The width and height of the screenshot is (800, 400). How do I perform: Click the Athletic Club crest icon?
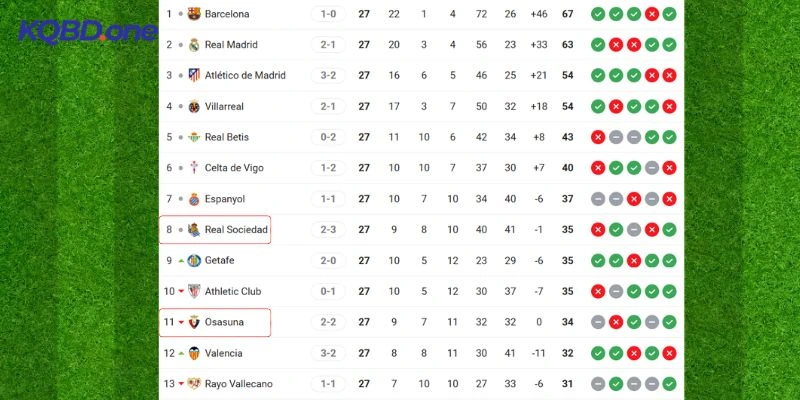pyautogui.click(x=194, y=291)
